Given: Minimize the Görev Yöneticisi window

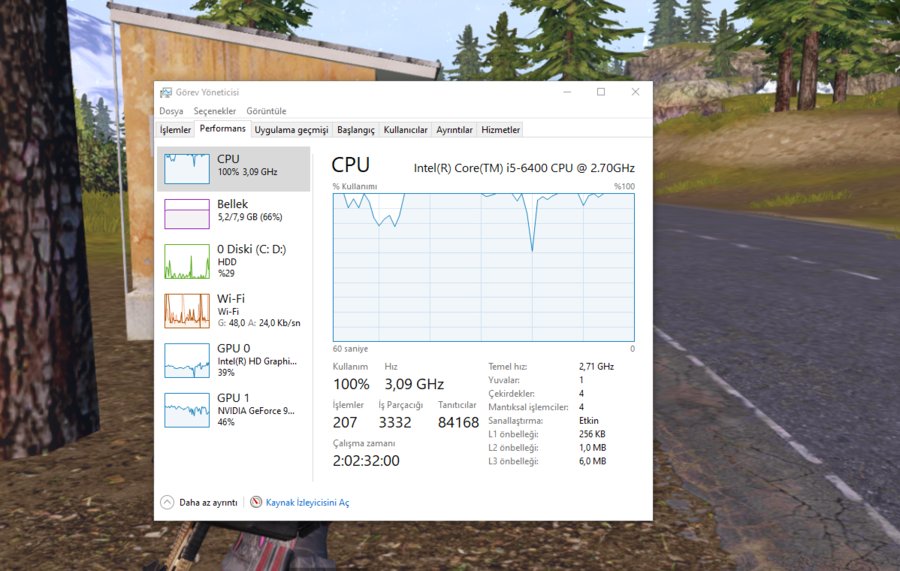Looking at the screenshot, I should pos(567,92).
